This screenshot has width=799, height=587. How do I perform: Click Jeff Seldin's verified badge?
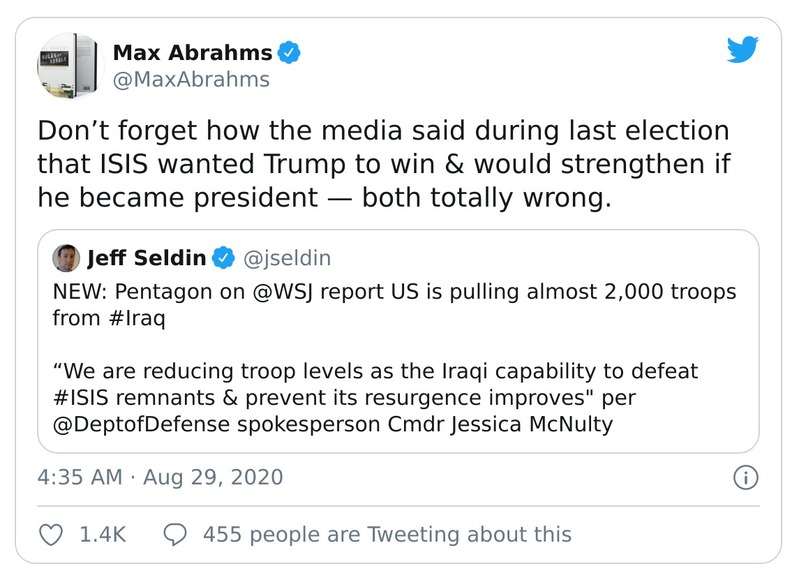click(225, 258)
